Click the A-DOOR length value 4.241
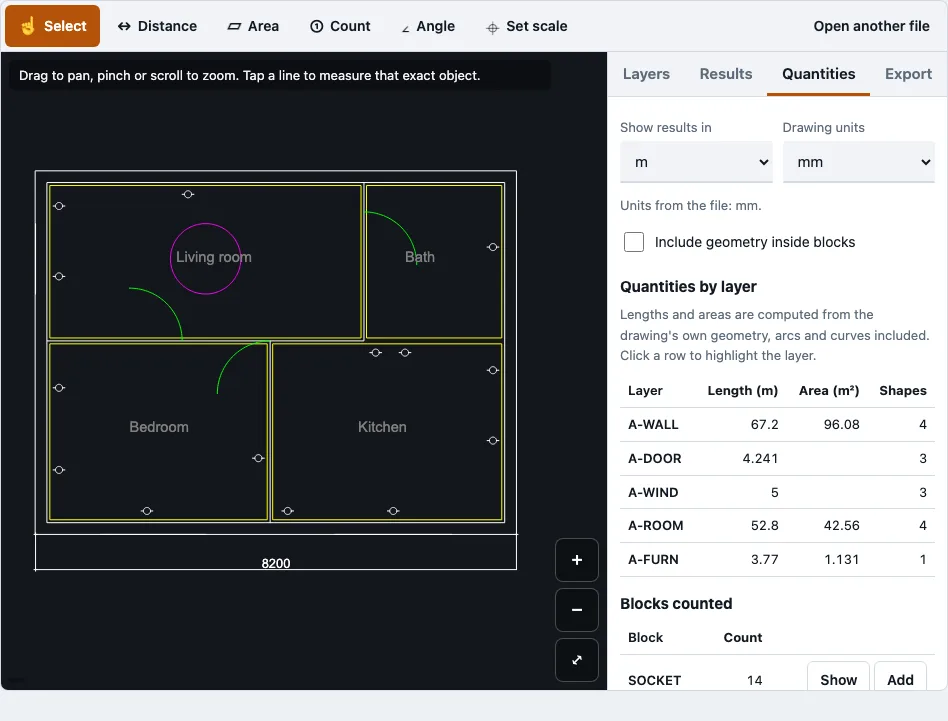The height and width of the screenshot is (721, 948). pos(760,458)
